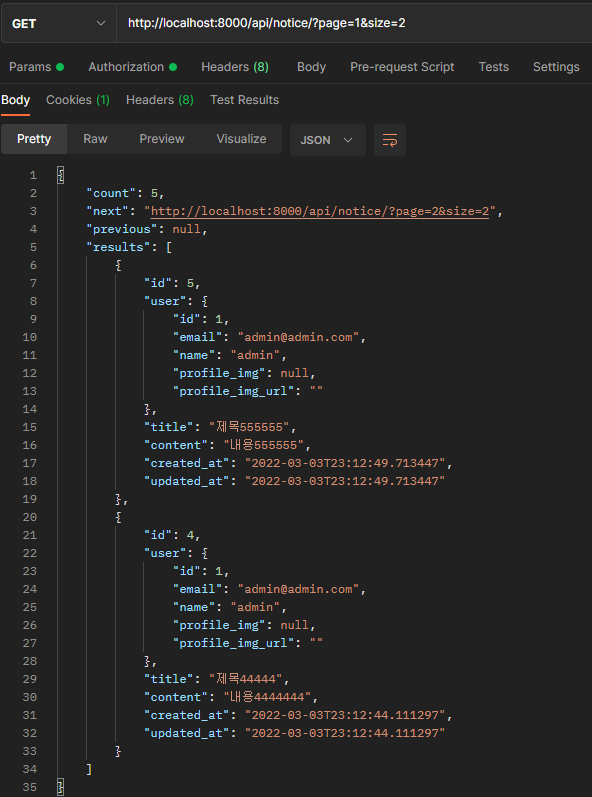Switch to the Test Results tab
The image size is (592, 797).
click(244, 100)
